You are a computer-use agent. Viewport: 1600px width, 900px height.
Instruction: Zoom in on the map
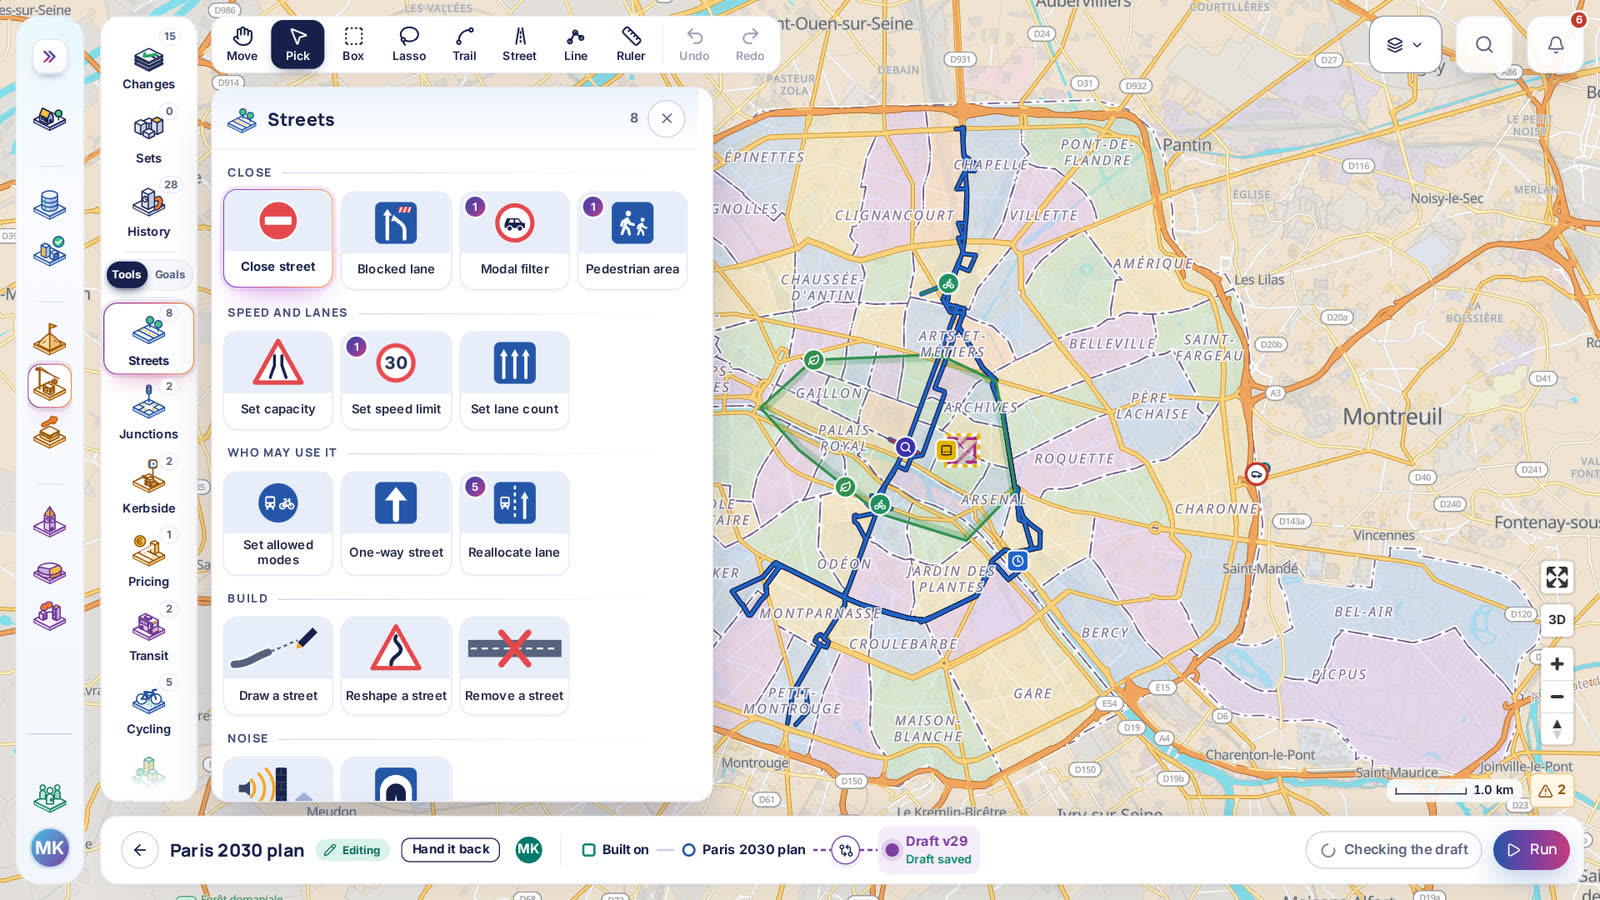tap(1557, 664)
